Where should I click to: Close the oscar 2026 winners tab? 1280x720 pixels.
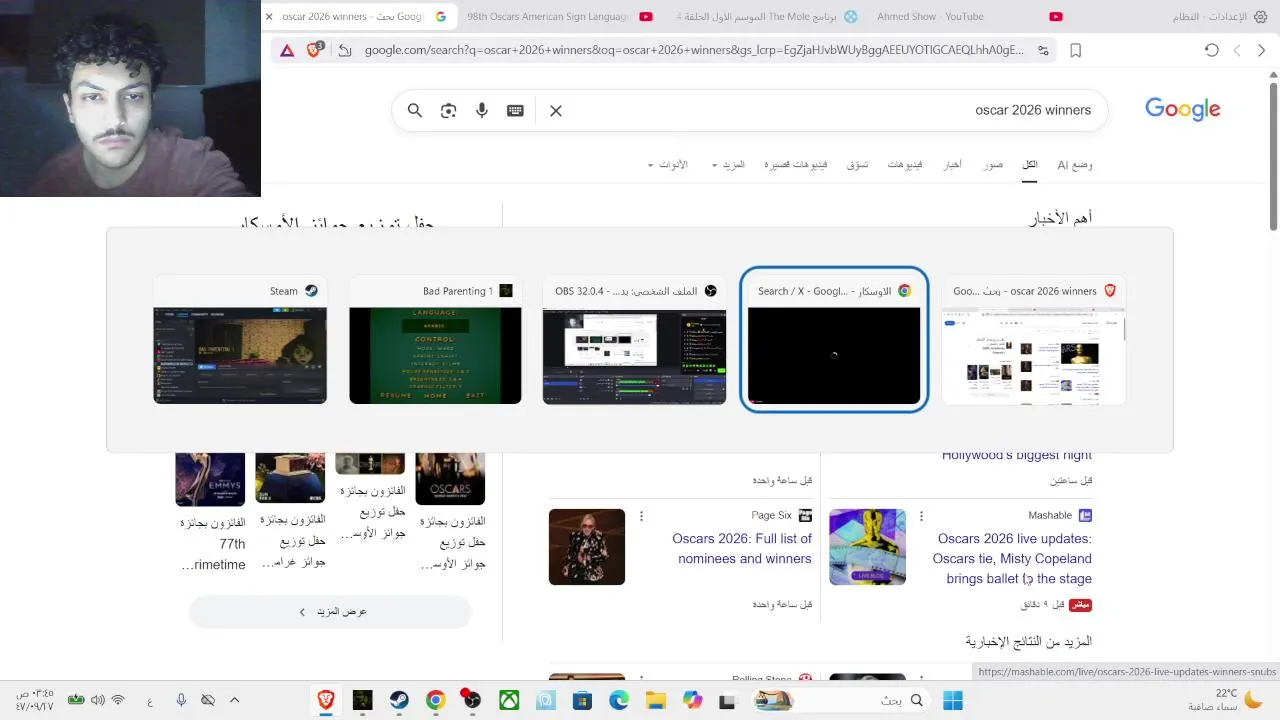269,17
